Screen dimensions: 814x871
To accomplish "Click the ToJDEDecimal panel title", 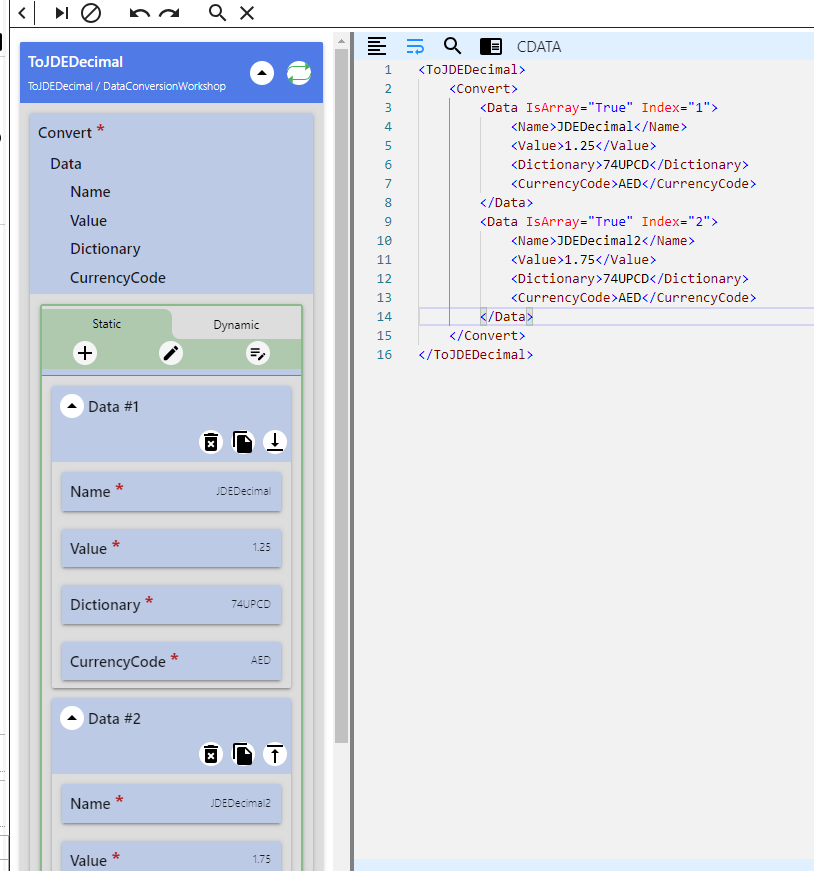I will [76, 62].
